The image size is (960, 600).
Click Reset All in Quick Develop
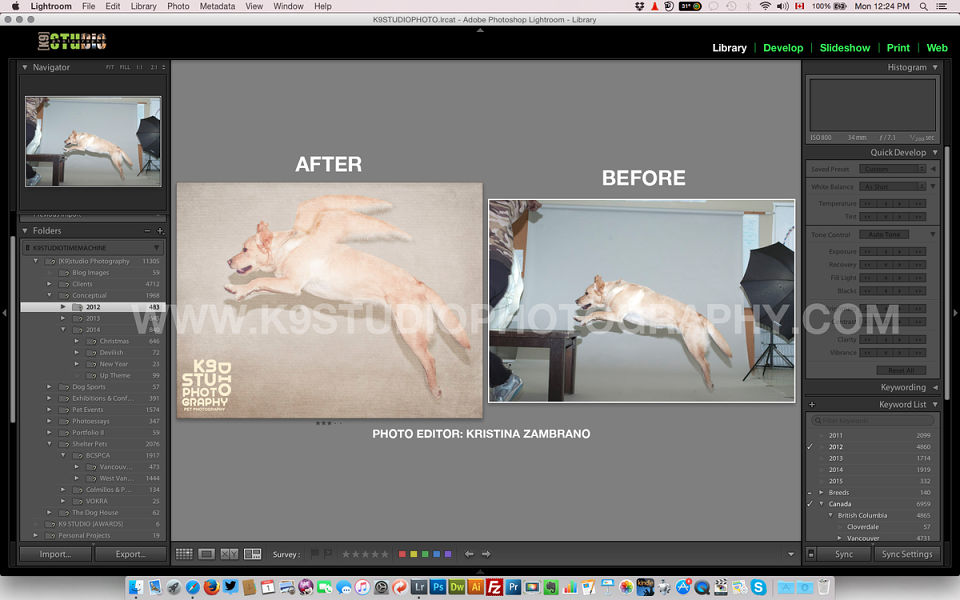coord(901,370)
